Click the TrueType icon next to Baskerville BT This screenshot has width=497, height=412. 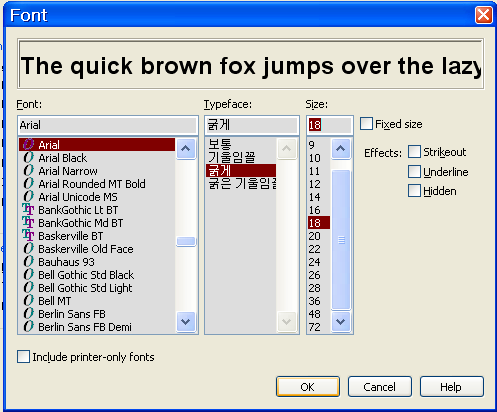[x=28, y=236]
